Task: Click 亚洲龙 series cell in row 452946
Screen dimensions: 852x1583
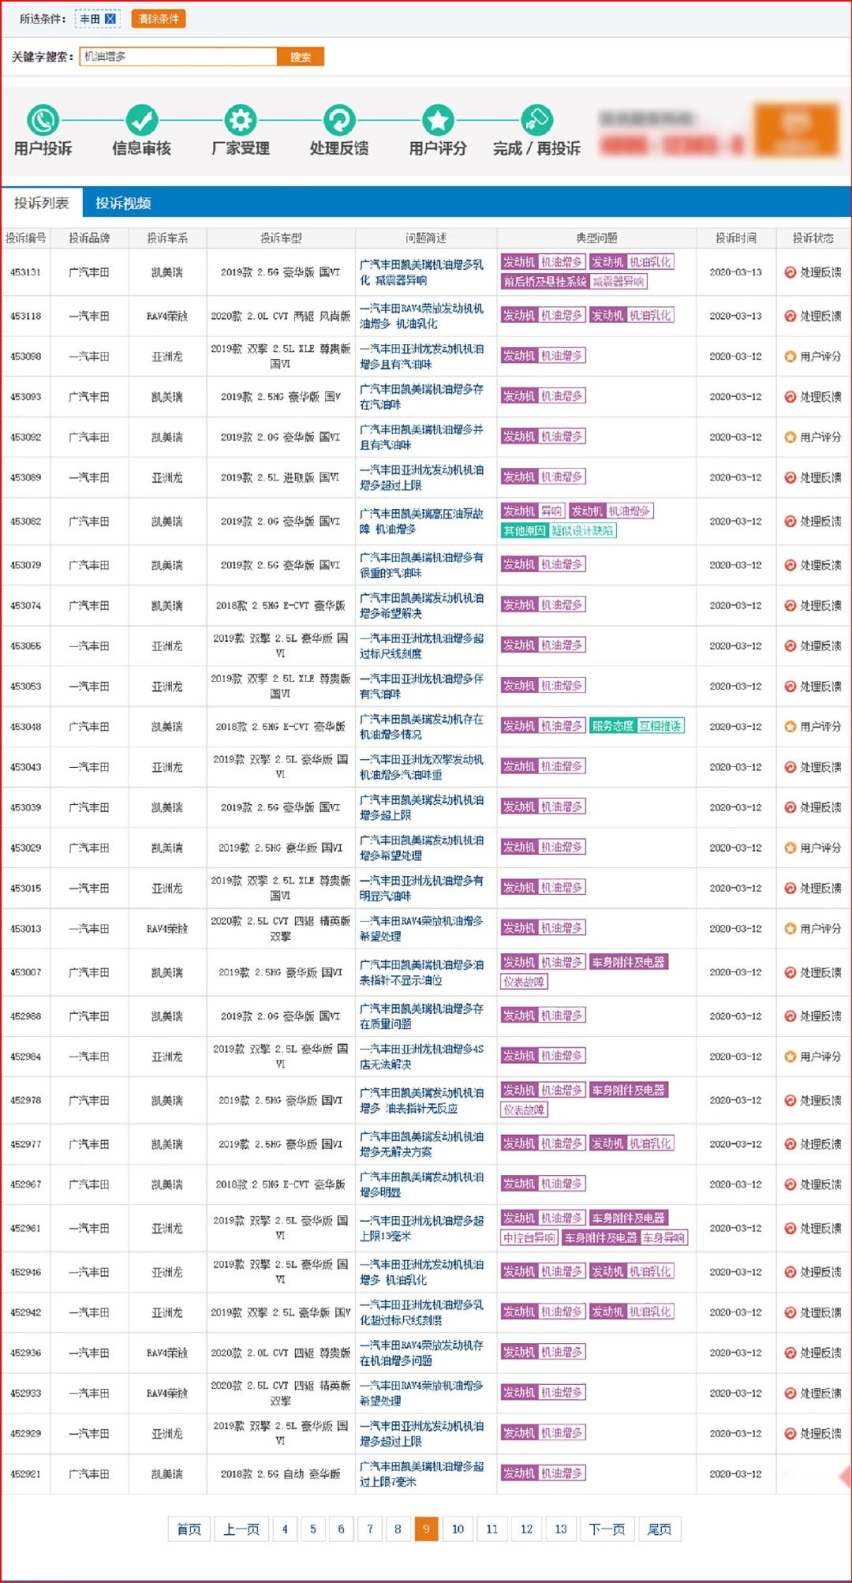Action: click(167, 1273)
